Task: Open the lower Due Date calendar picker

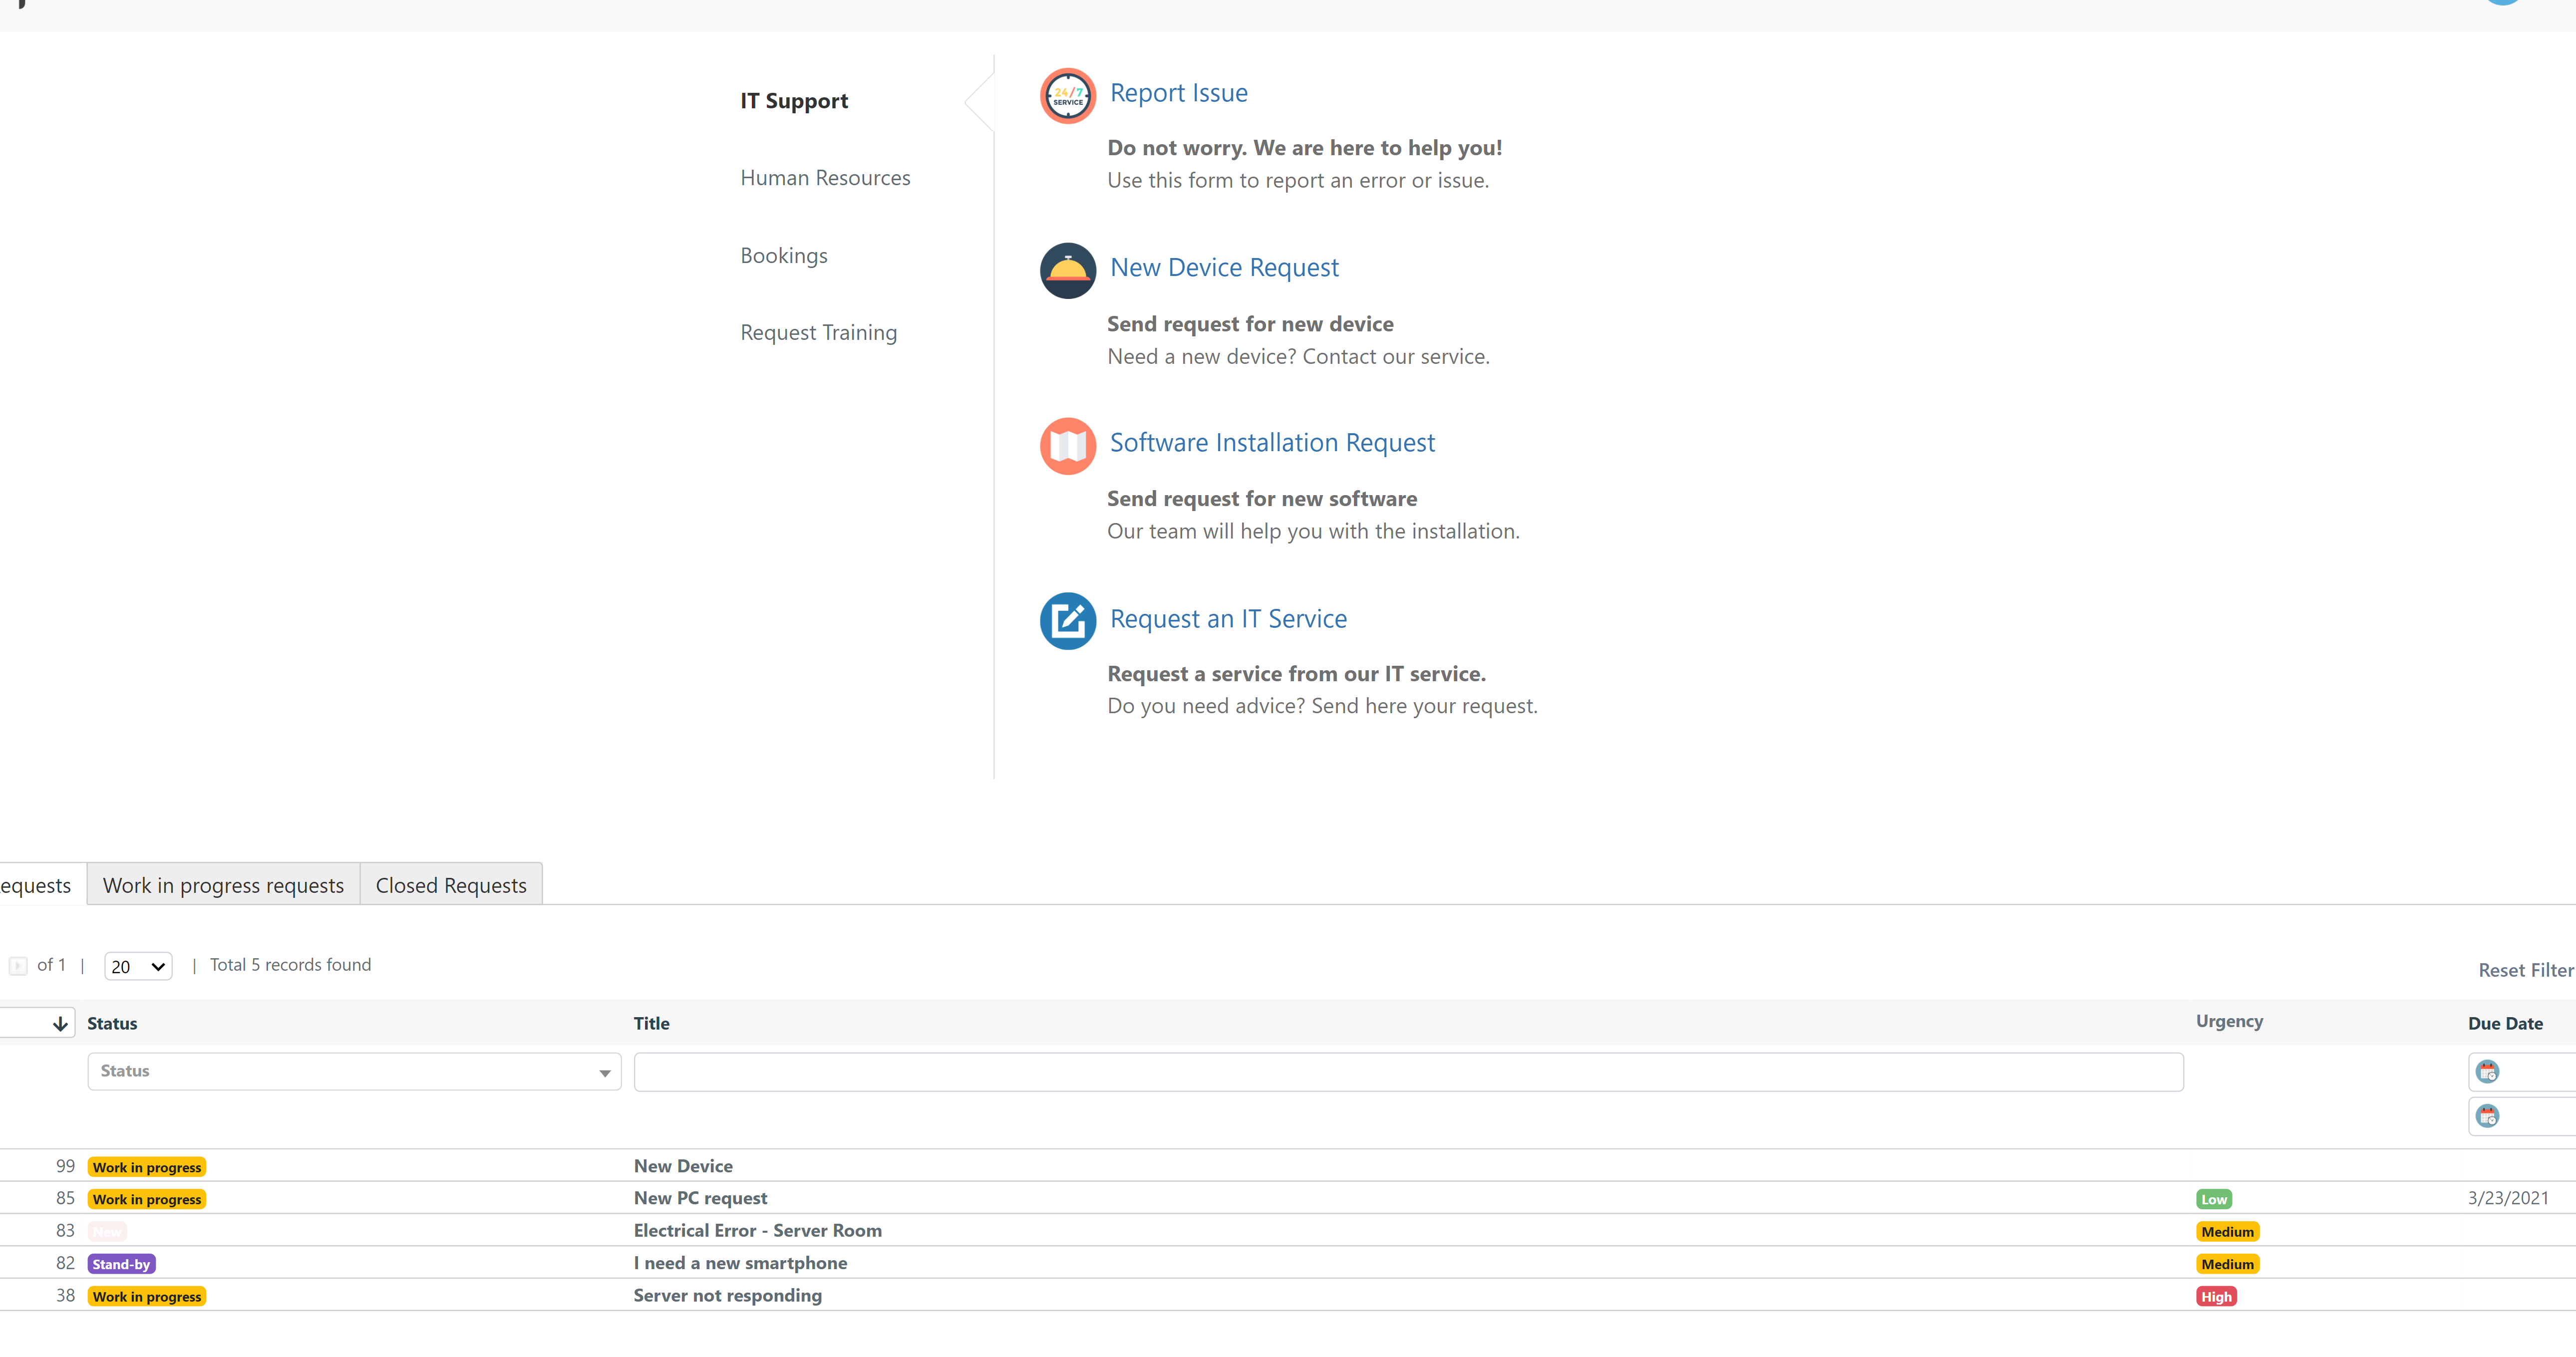Action: click(x=2487, y=1116)
